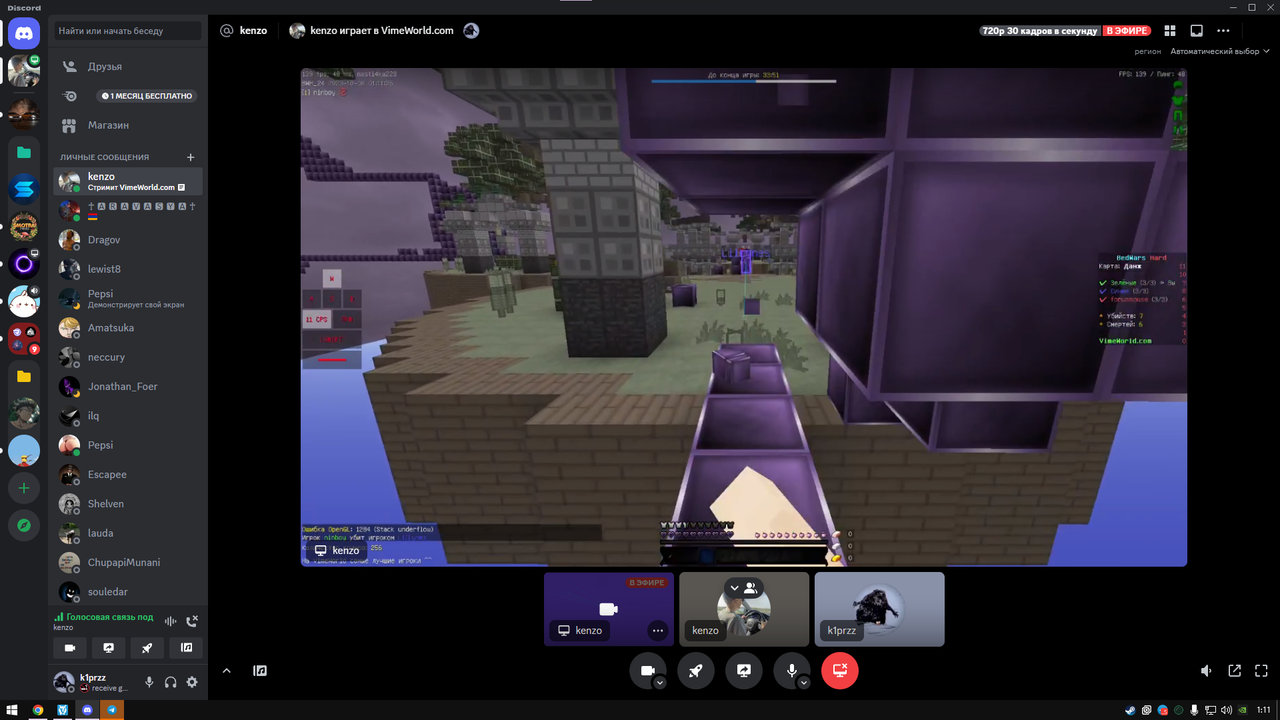Open Windows Start menu
The height and width of the screenshot is (720, 1280).
(12, 710)
